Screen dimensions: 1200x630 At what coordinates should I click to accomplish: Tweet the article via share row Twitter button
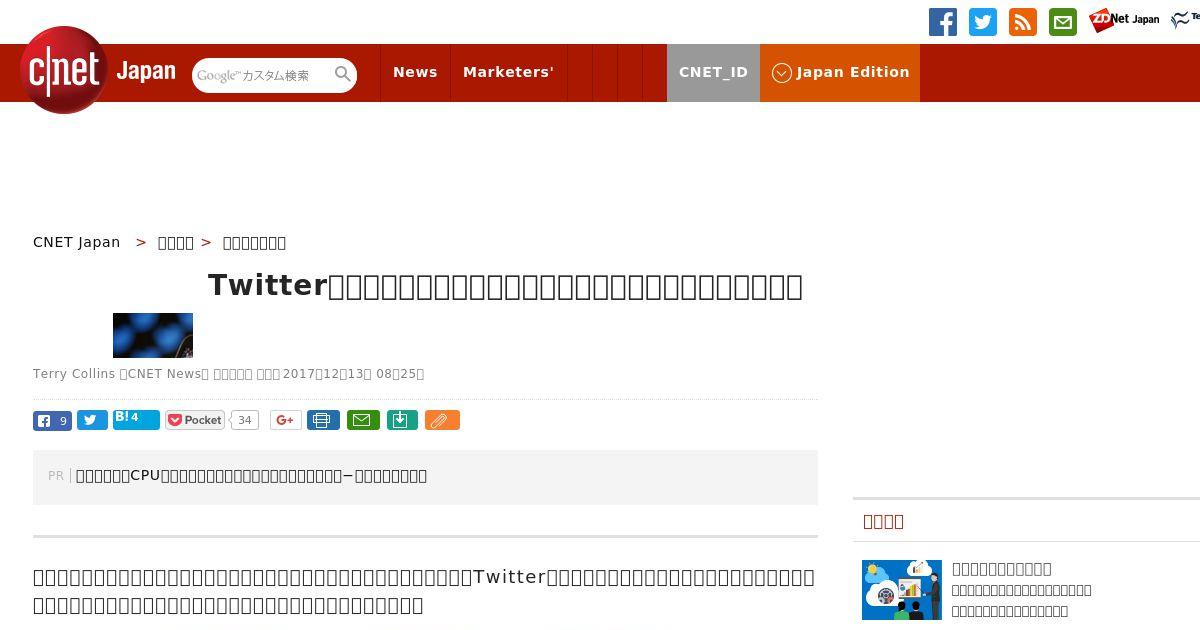(x=92, y=421)
